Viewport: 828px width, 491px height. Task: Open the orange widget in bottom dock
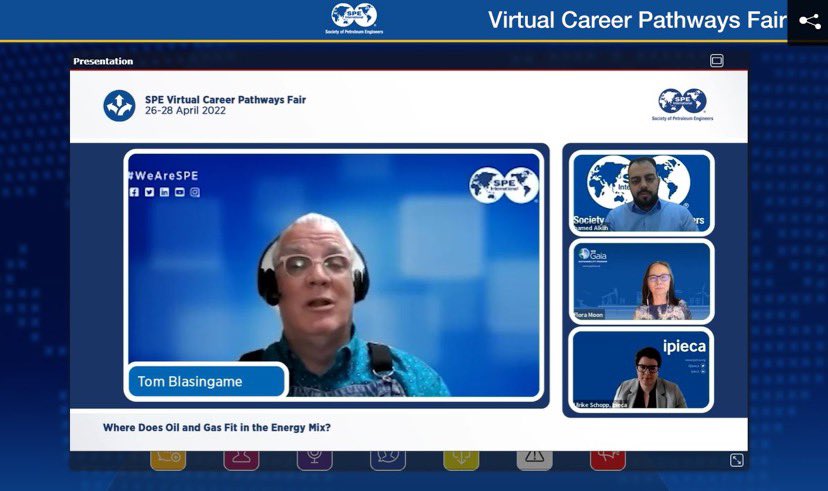(168, 459)
